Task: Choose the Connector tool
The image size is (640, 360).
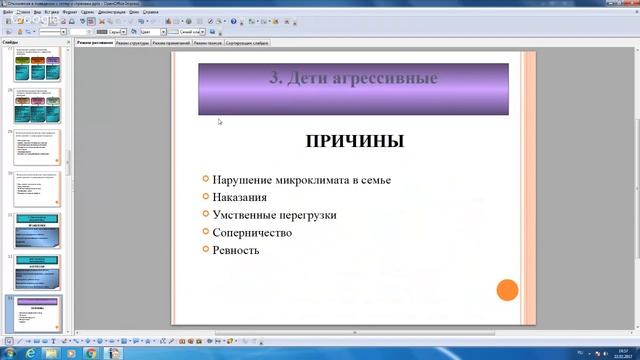Action: (76, 341)
